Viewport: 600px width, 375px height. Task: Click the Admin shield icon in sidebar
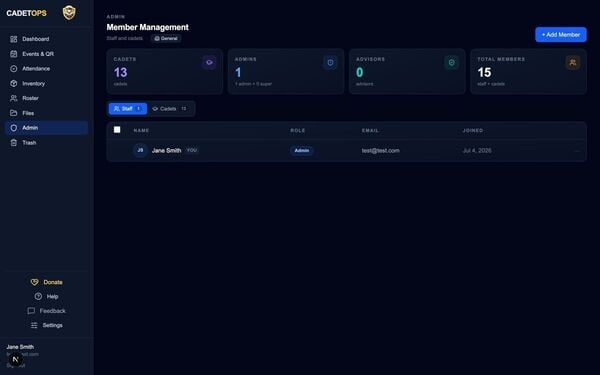pos(14,128)
